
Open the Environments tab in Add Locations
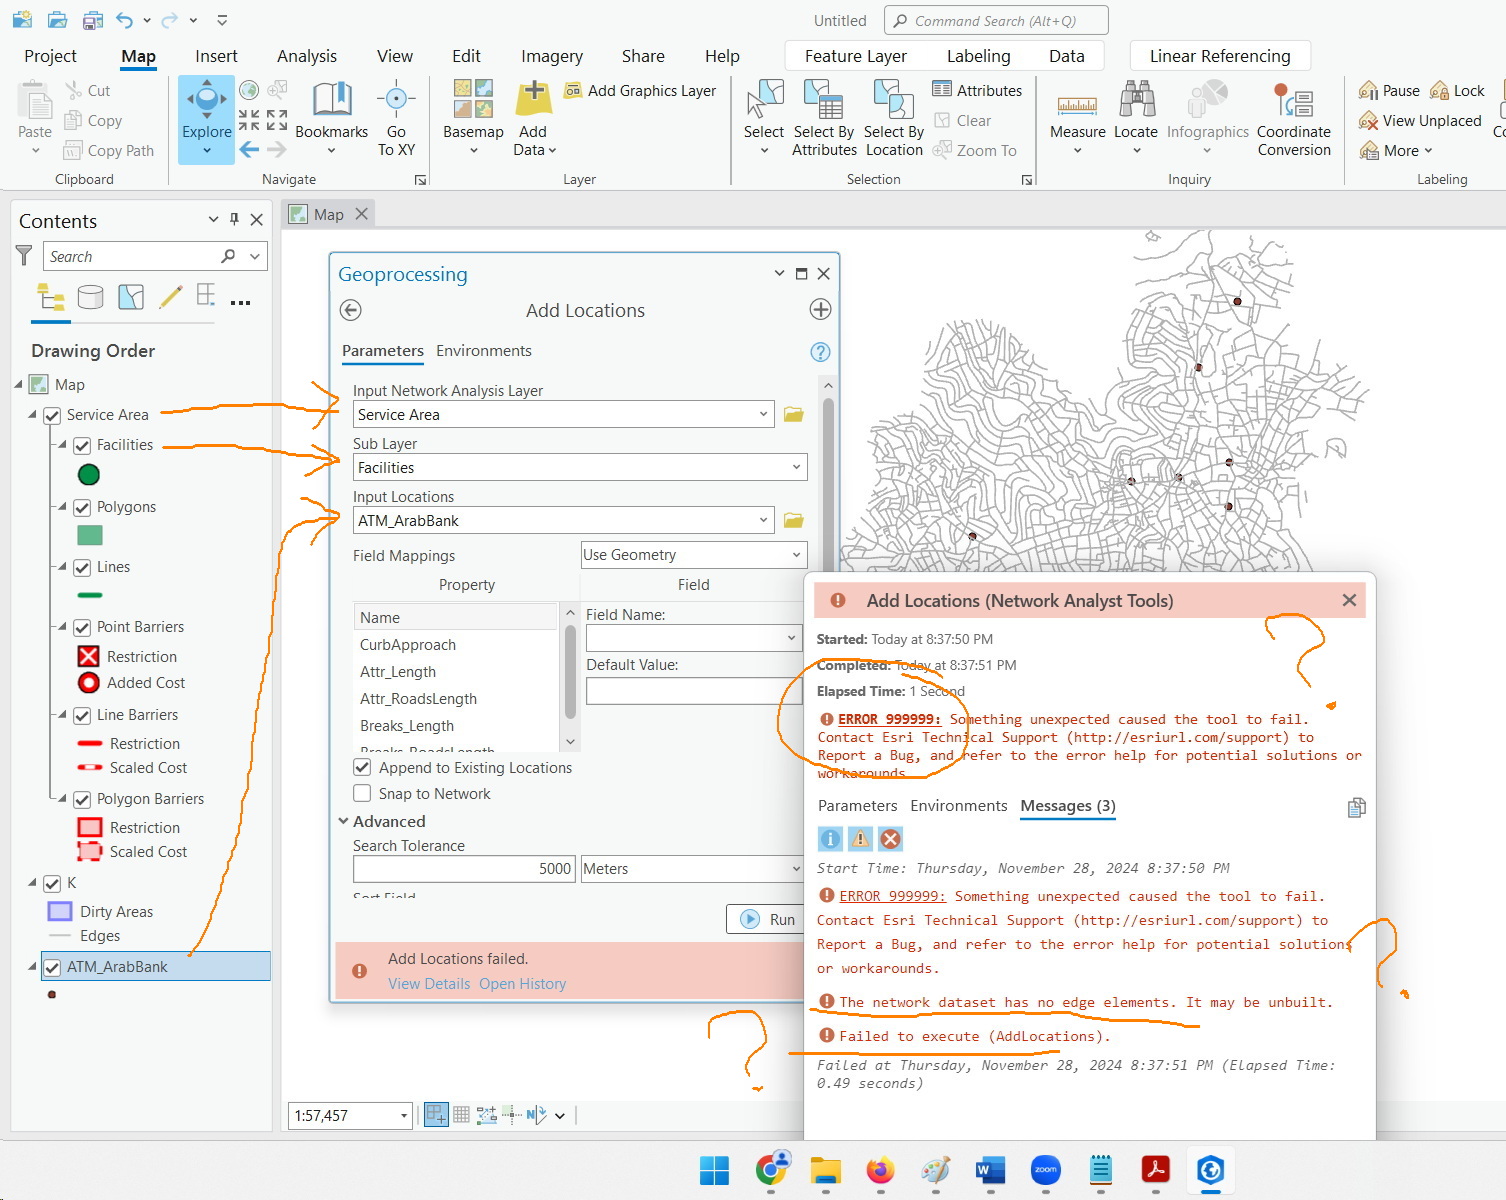484,351
